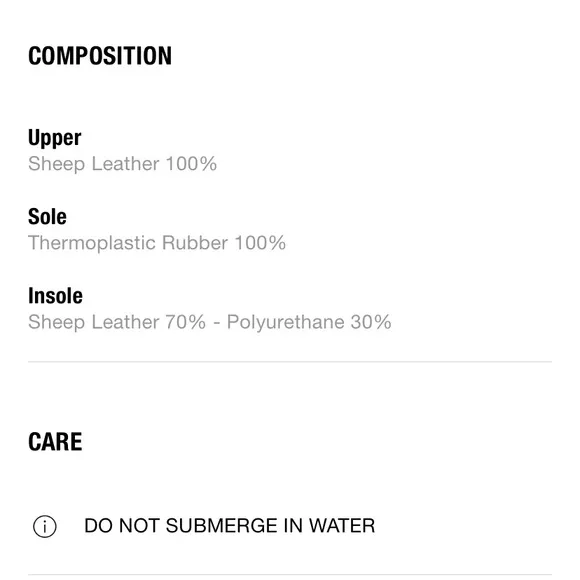Click DO NOT SUBMERGE IN WATER text
580x580 pixels.
[230, 526]
